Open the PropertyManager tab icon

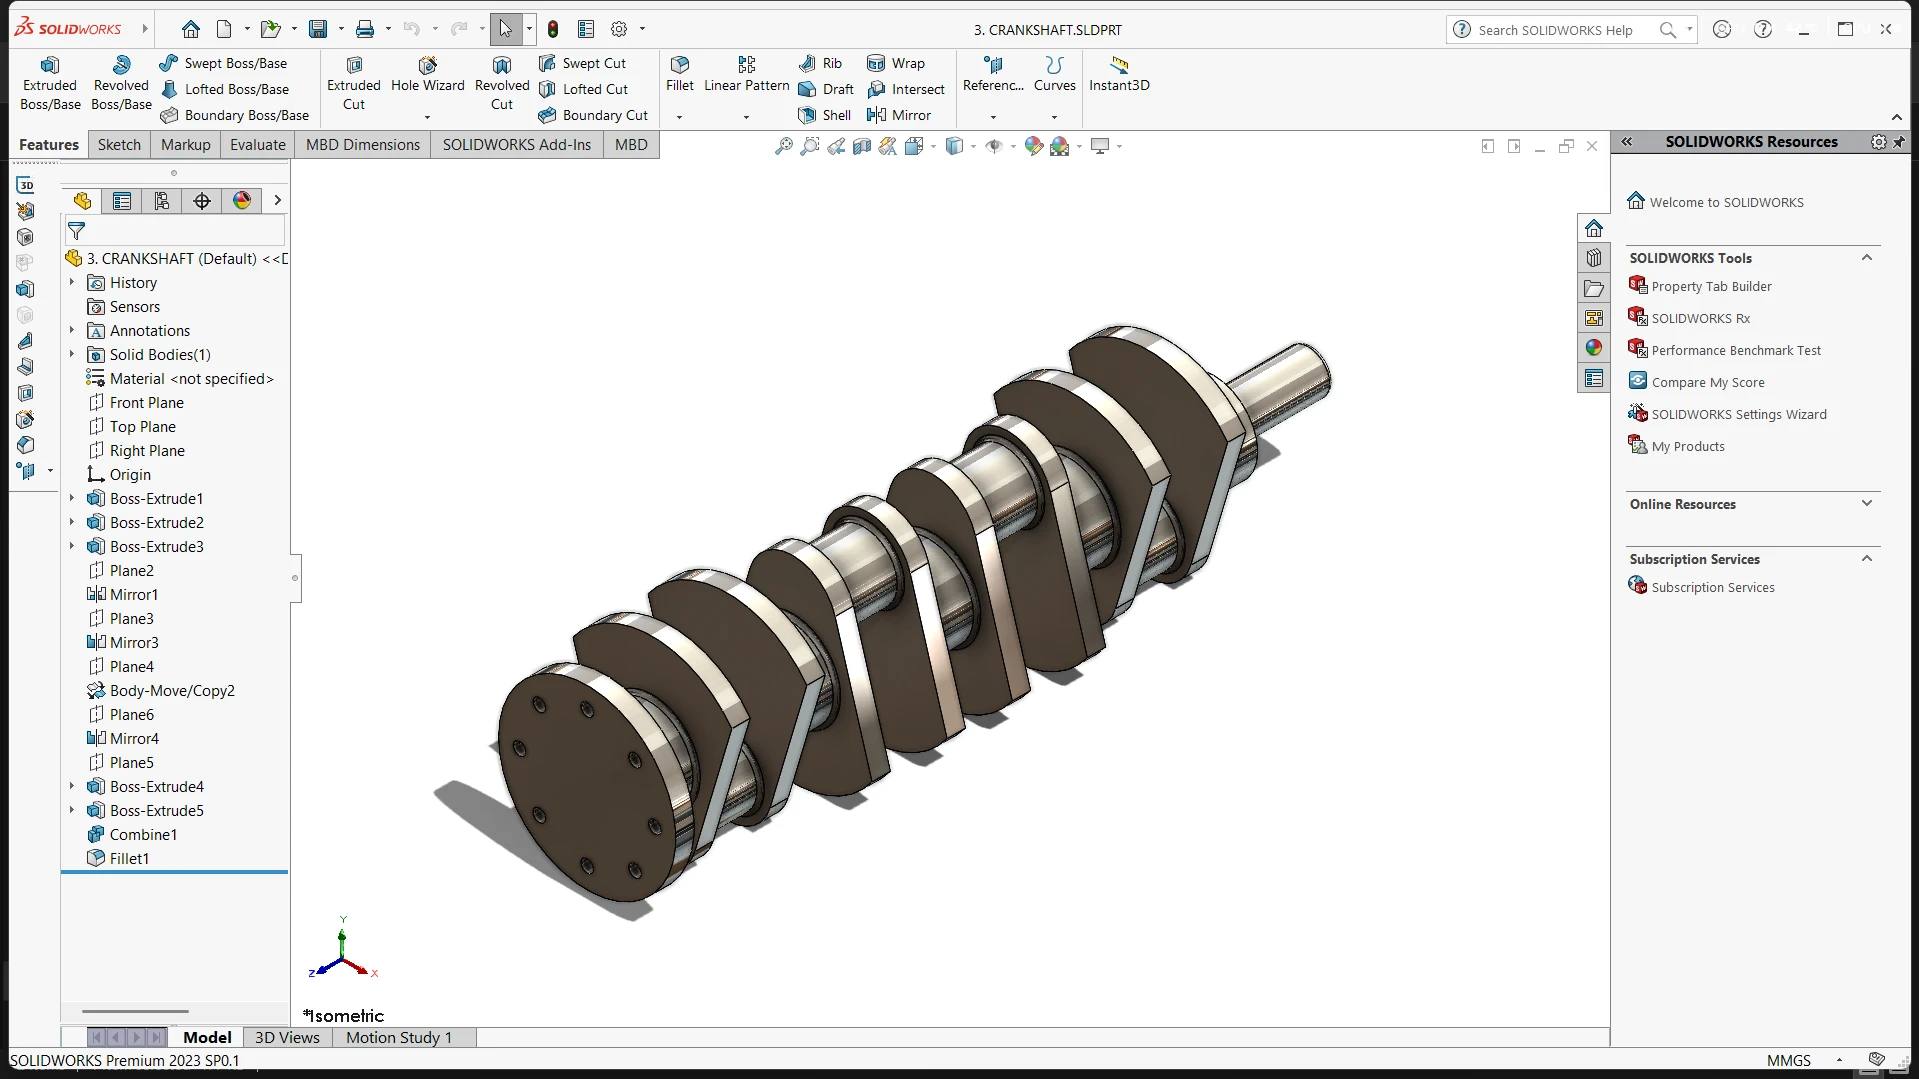point(122,201)
